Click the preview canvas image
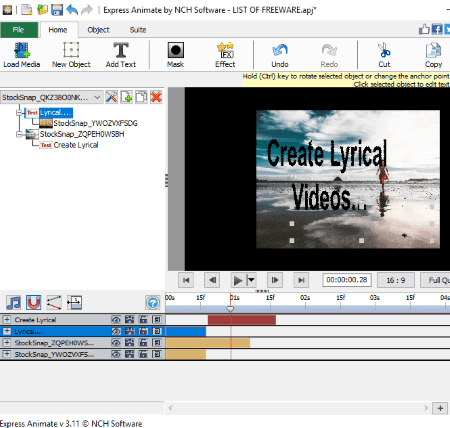450x428 pixels. (348, 179)
